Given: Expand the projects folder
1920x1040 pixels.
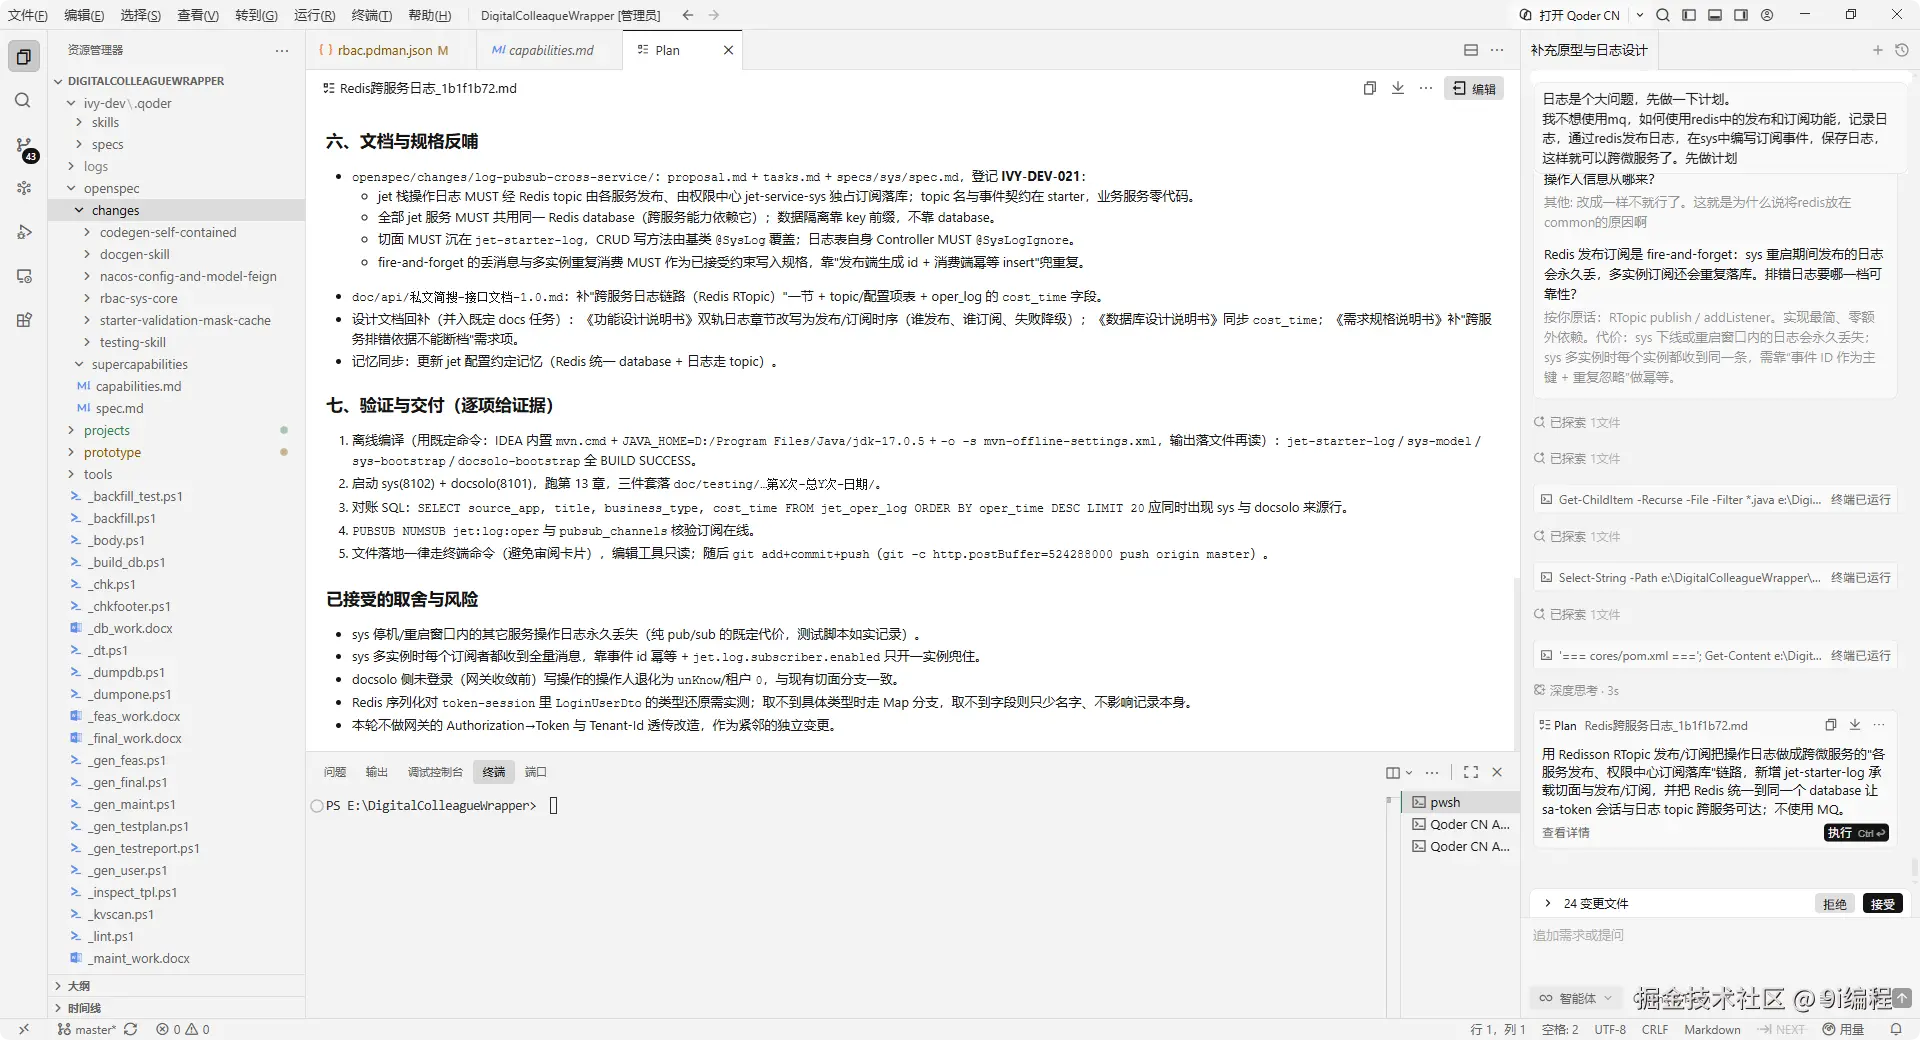Looking at the screenshot, I should pyautogui.click(x=107, y=430).
